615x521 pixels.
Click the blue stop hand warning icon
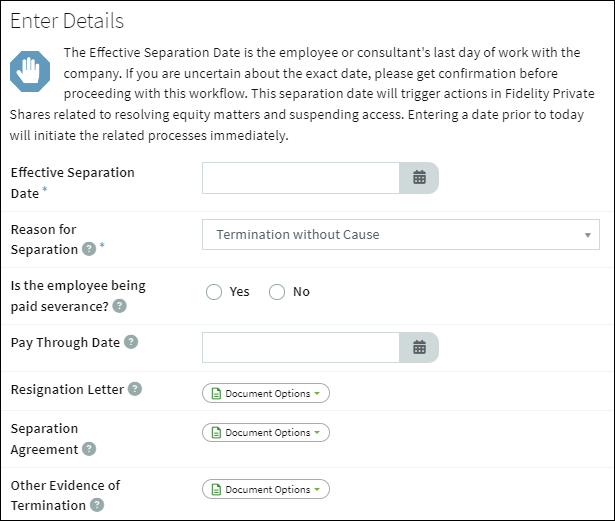30,71
